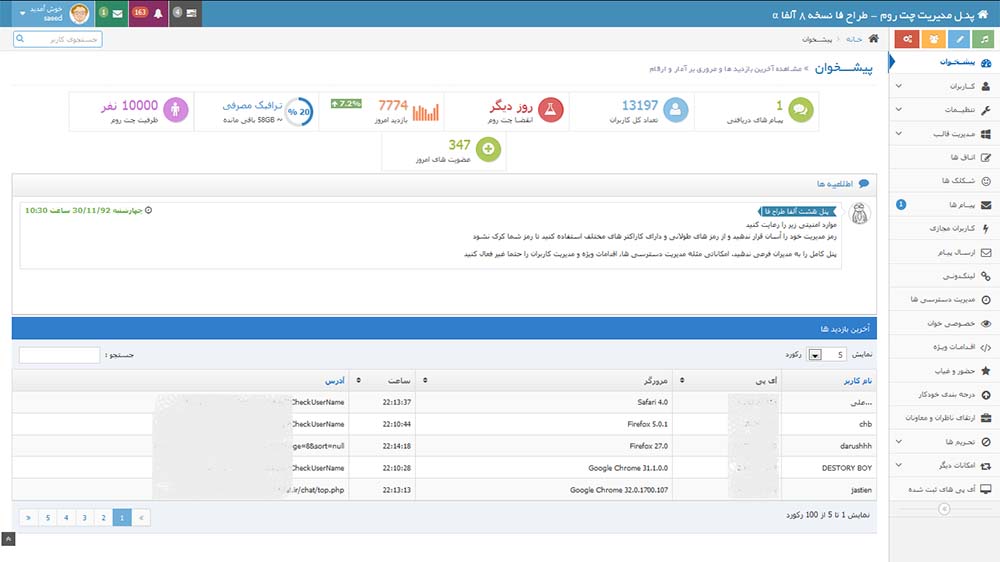
Task: Select the active page 1 pagination button
Action: 122,518
